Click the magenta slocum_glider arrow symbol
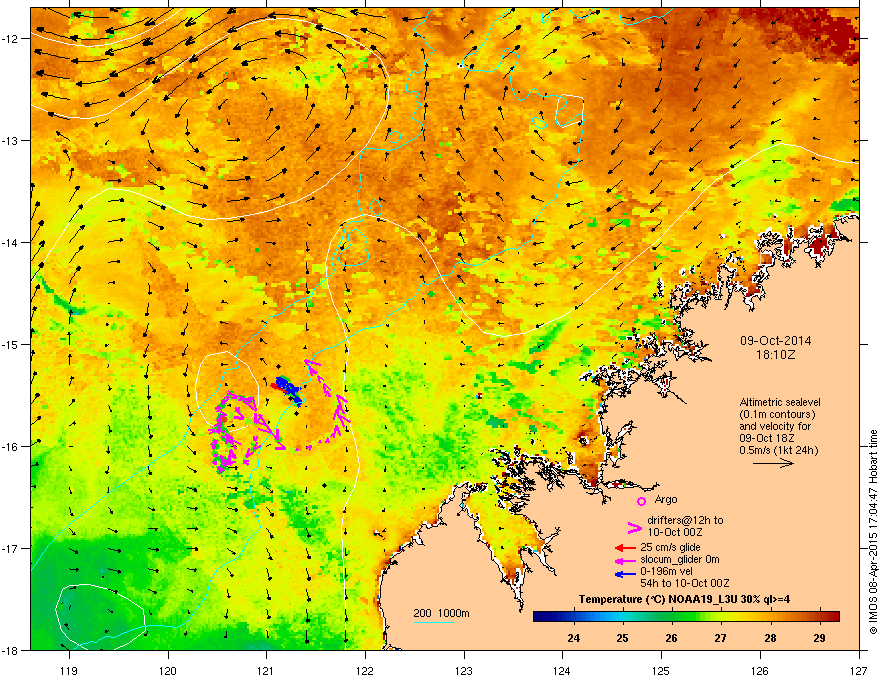 625,560
